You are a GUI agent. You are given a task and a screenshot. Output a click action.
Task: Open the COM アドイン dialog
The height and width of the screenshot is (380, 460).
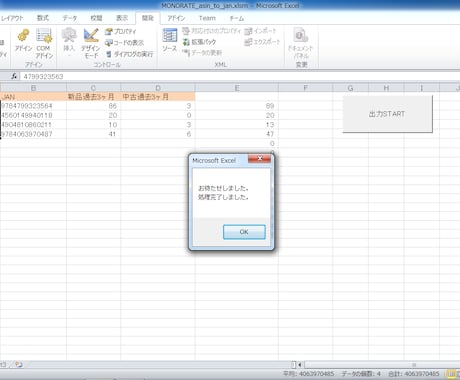[44, 43]
